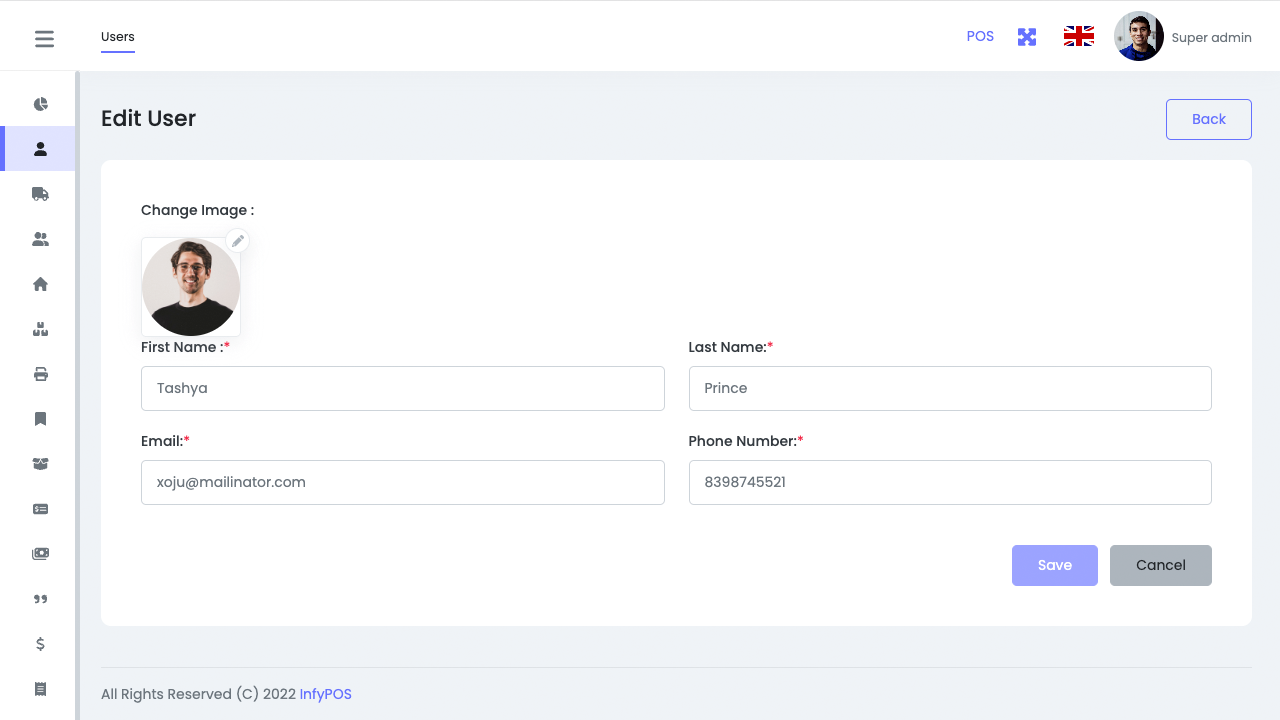Open the Super admin profile menu
The width and height of the screenshot is (1280, 720).
pos(1183,37)
